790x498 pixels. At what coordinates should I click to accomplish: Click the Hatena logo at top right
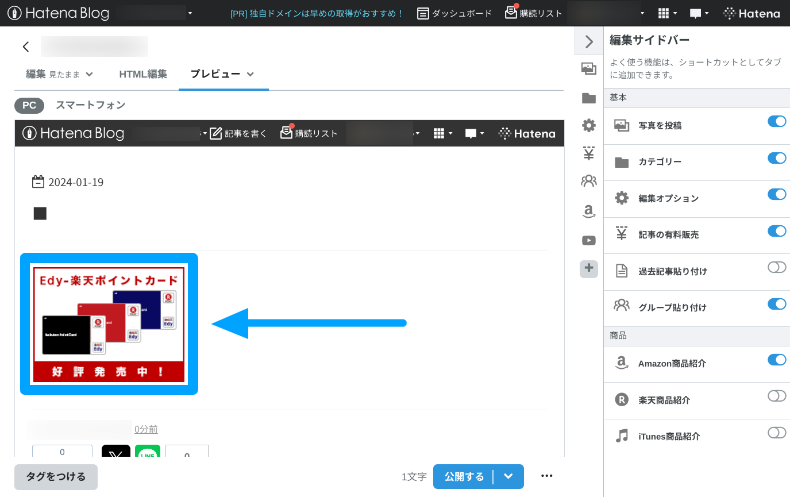[x=751, y=14]
